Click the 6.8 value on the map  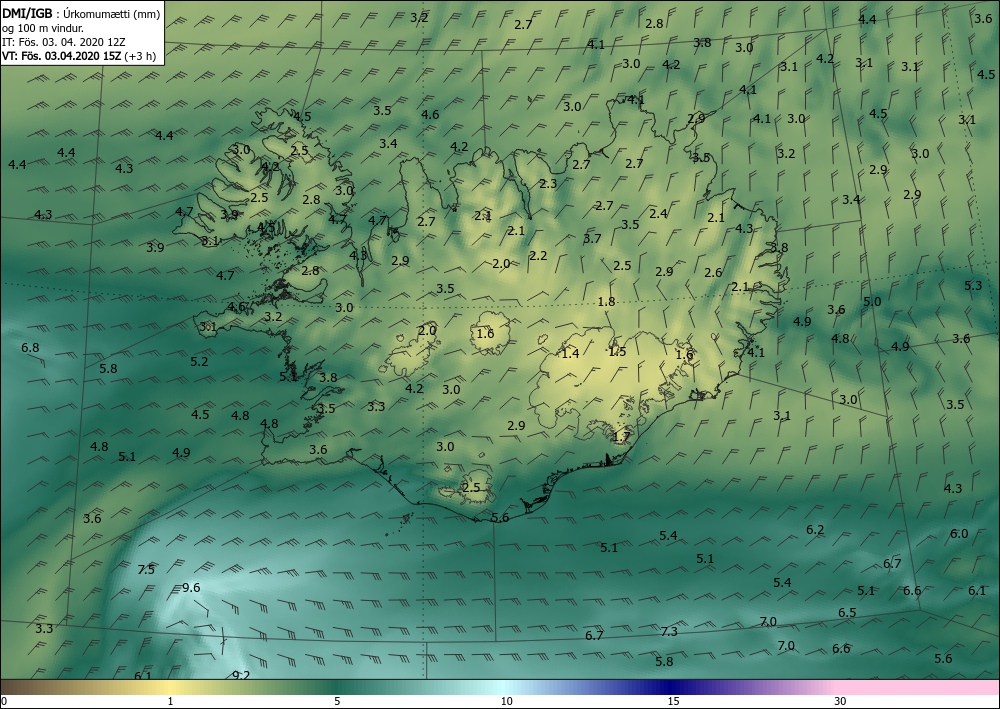pos(30,348)
